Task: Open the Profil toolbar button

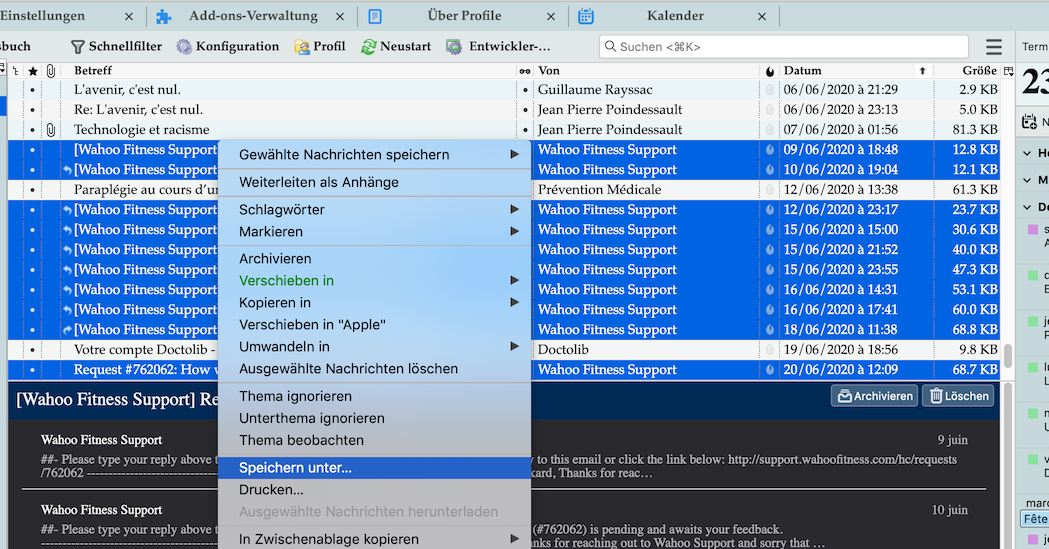Action: [x=320, y=47]
